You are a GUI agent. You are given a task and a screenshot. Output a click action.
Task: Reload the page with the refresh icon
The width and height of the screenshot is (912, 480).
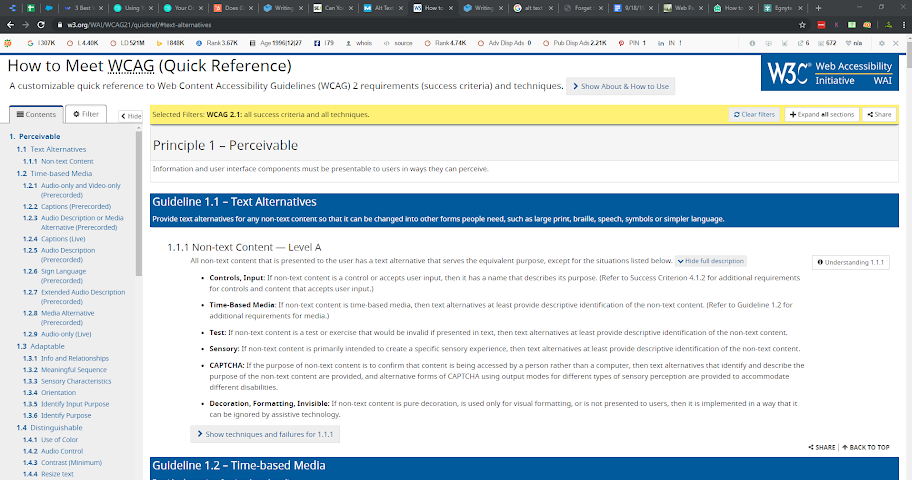click(x=41, y=25)
